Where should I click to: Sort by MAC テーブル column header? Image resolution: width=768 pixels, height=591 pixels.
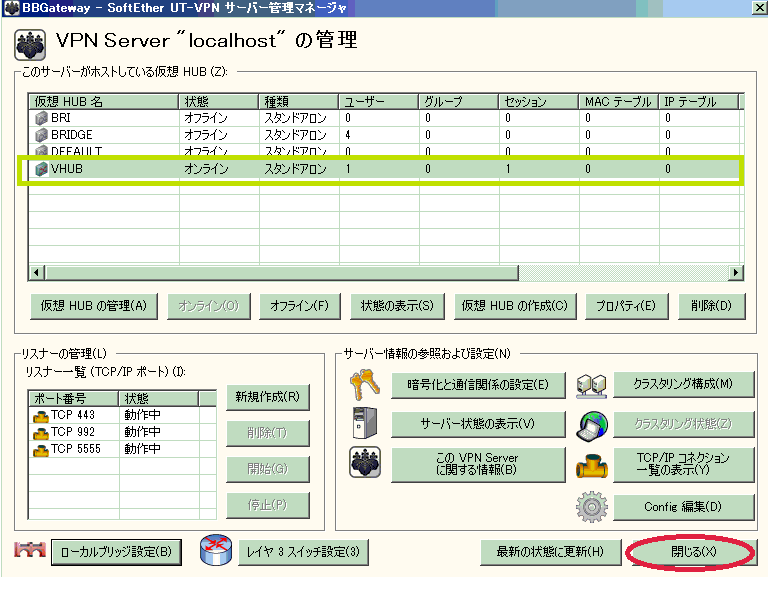619,102
